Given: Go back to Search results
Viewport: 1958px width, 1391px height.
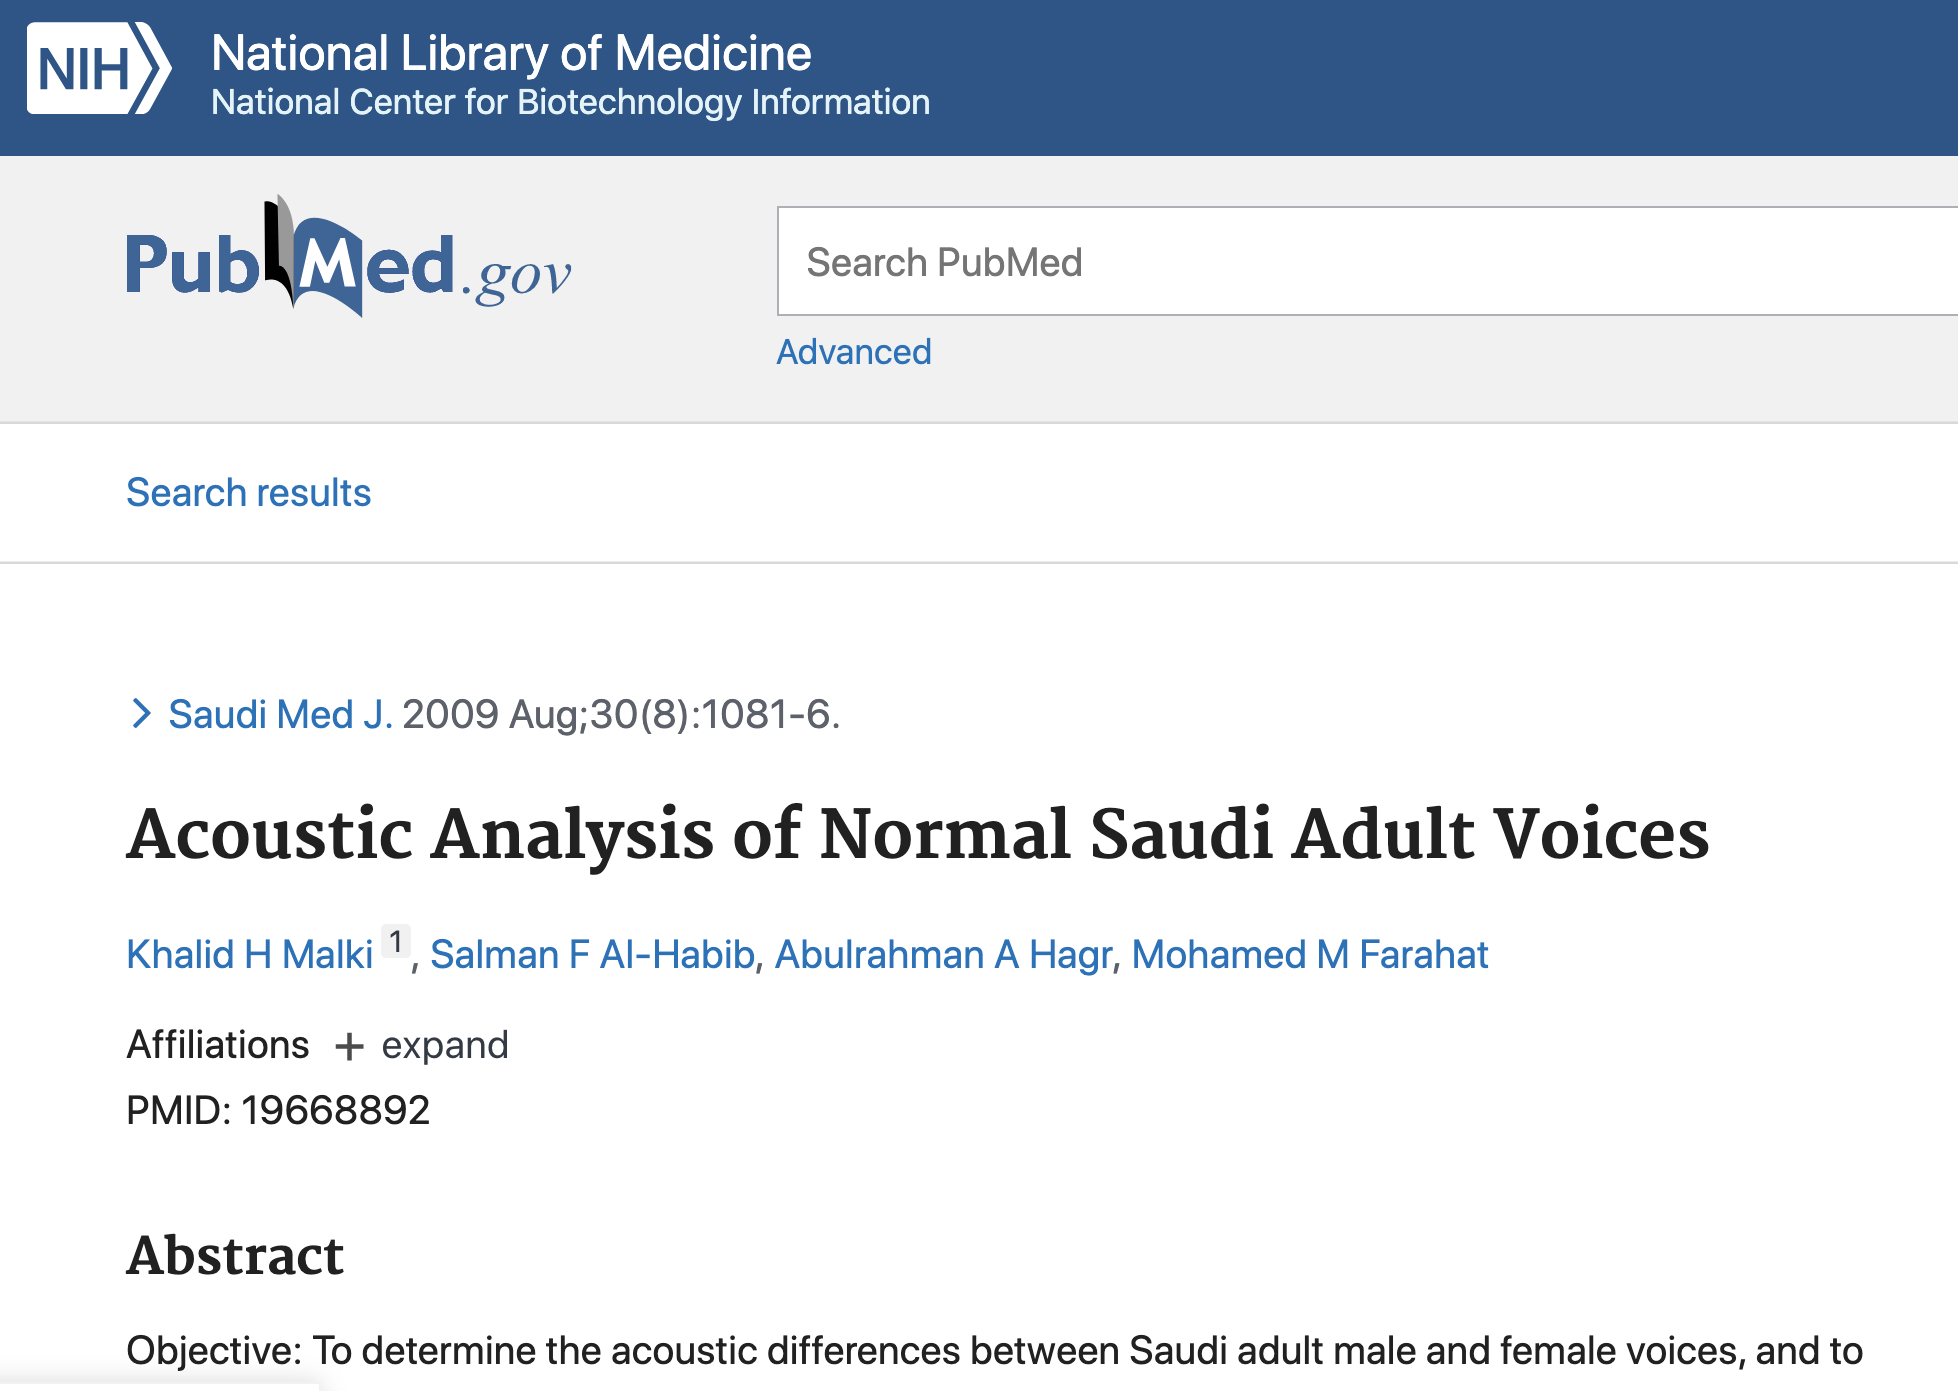Looking at the screenshot, I should [x=248, y=493].
